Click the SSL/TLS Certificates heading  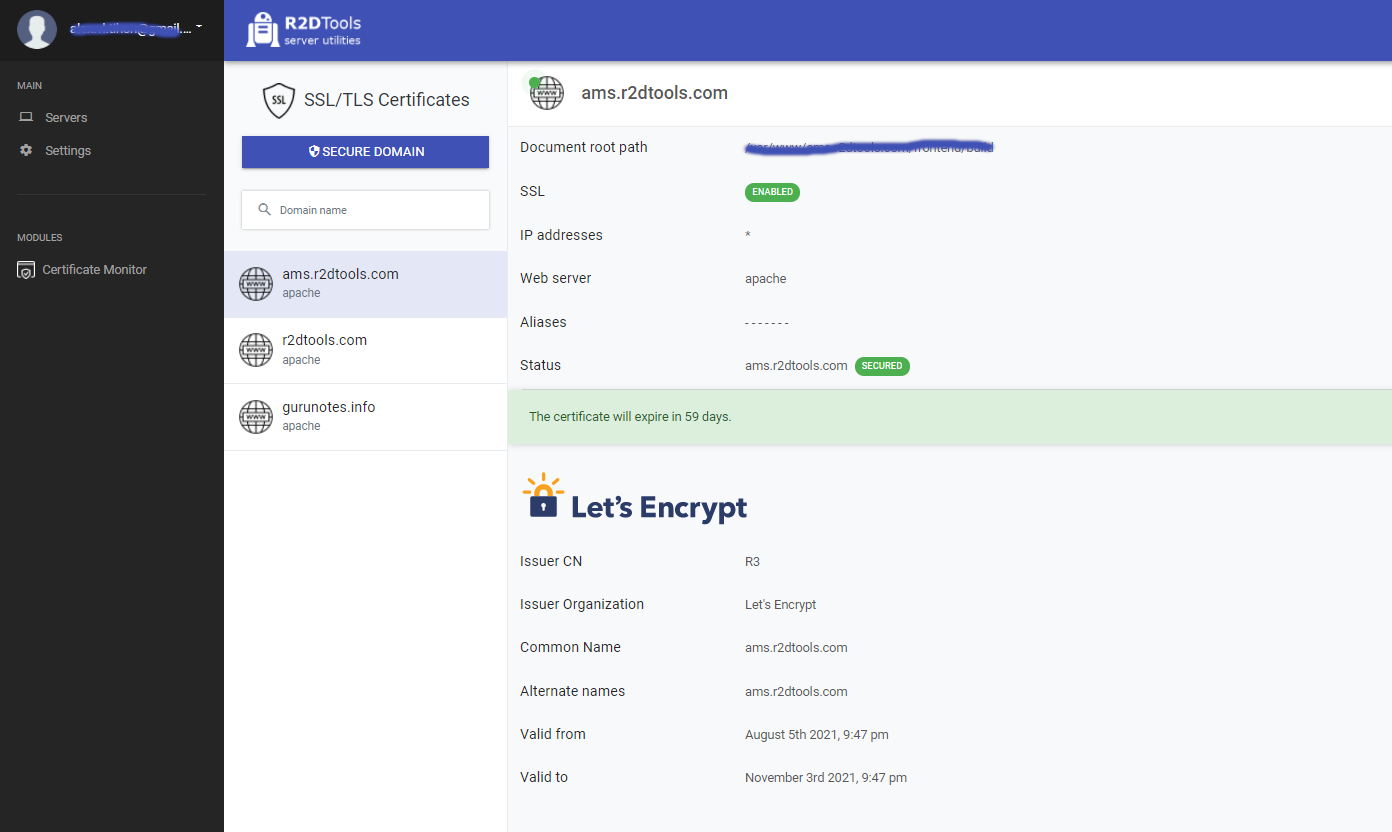[387, 100]
